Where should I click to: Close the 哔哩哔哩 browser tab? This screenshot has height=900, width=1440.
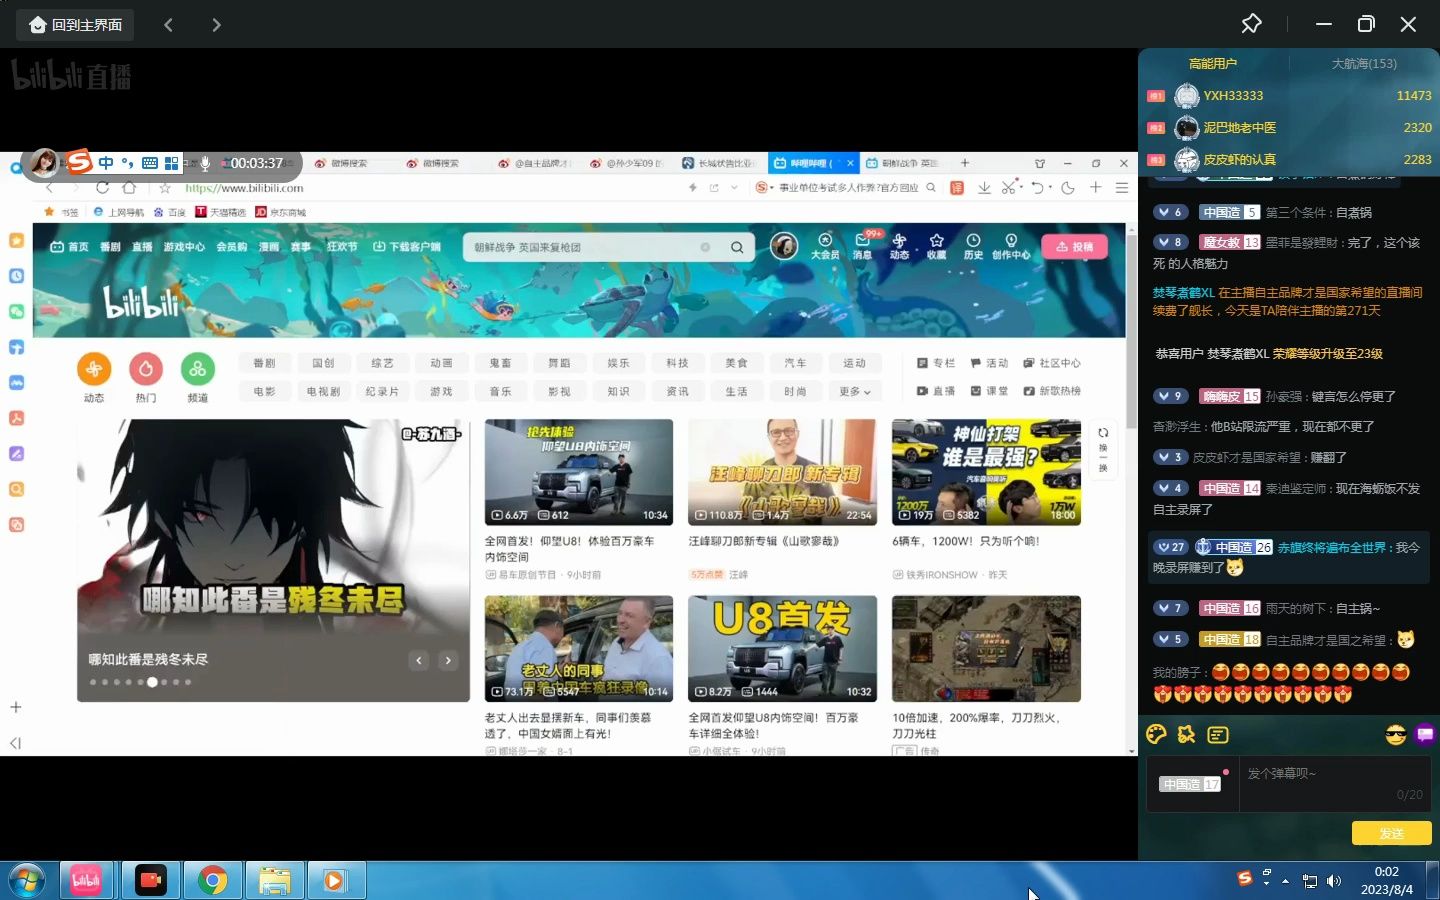tap(850, 163)
